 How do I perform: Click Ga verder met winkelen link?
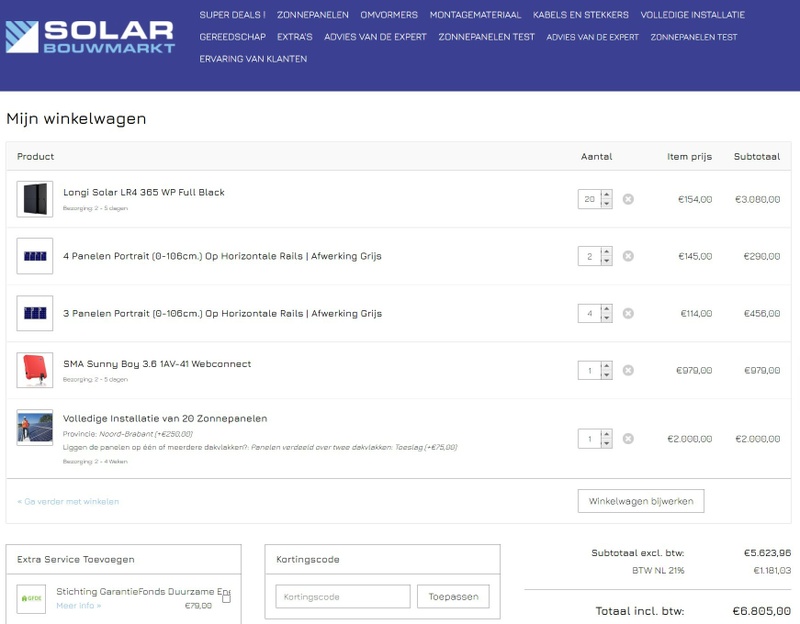[x=68, y=502]
